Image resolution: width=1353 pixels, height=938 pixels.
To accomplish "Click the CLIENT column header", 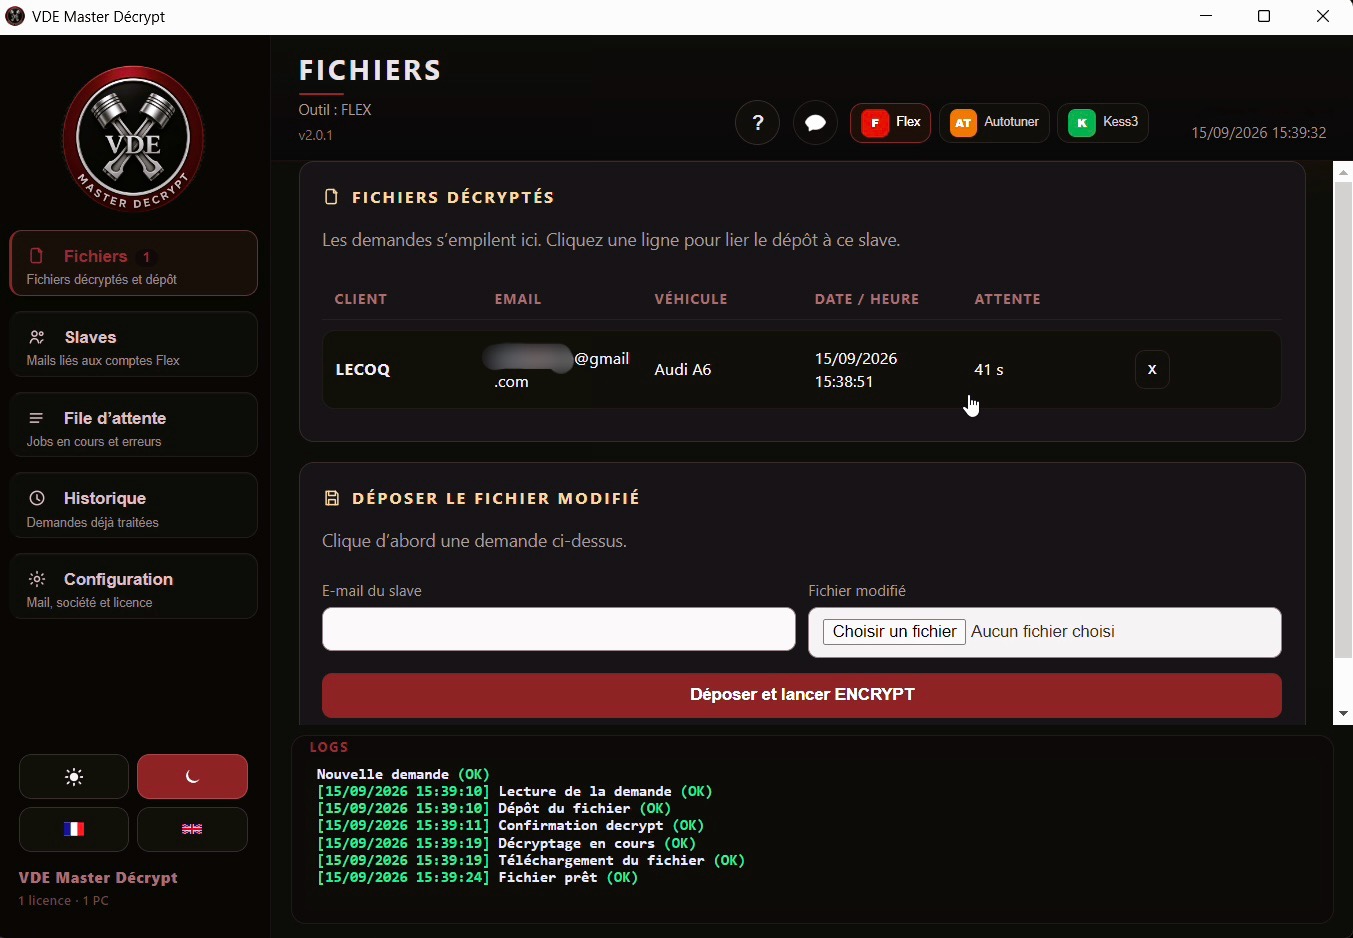I will [x=361, y=299].
